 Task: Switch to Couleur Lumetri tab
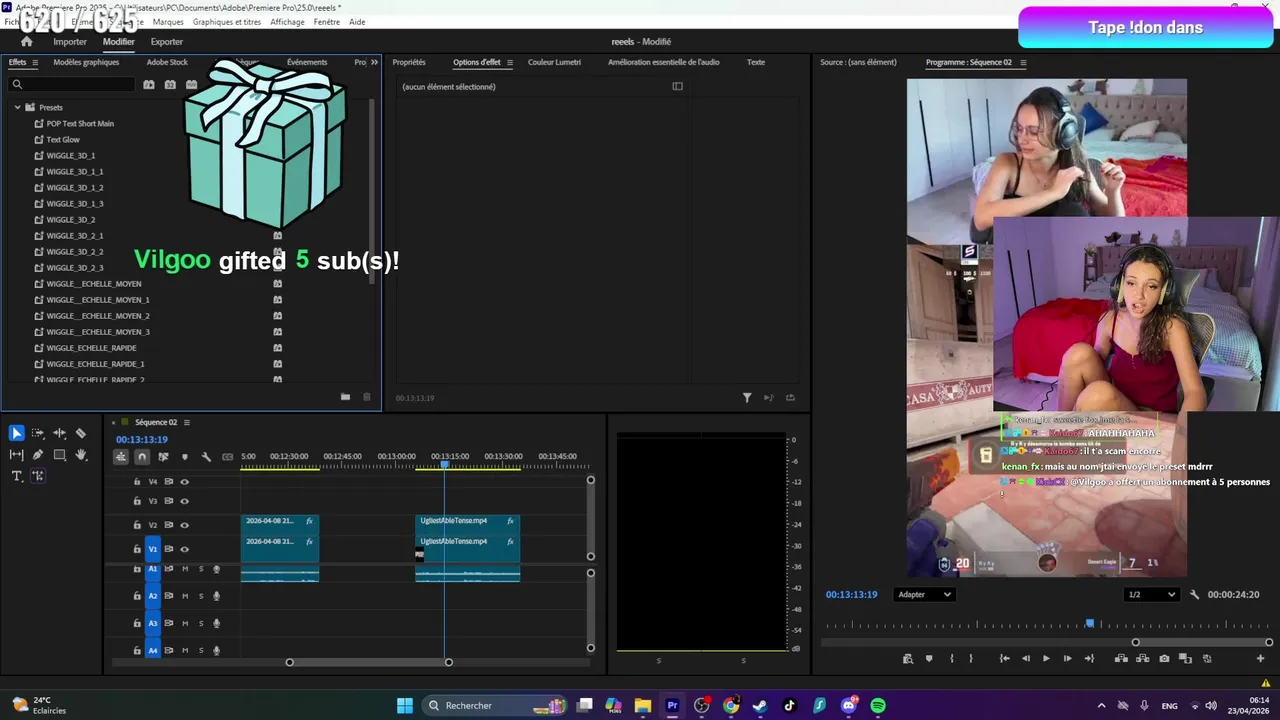(554, 62)
